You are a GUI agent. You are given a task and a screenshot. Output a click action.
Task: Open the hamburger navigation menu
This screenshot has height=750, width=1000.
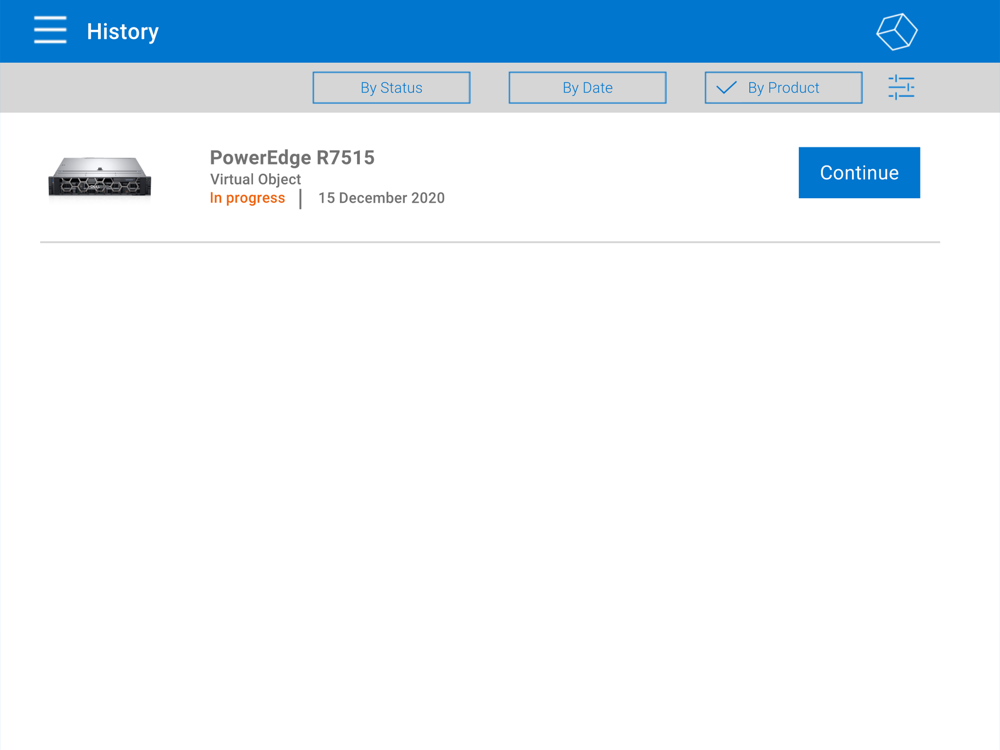50,30
